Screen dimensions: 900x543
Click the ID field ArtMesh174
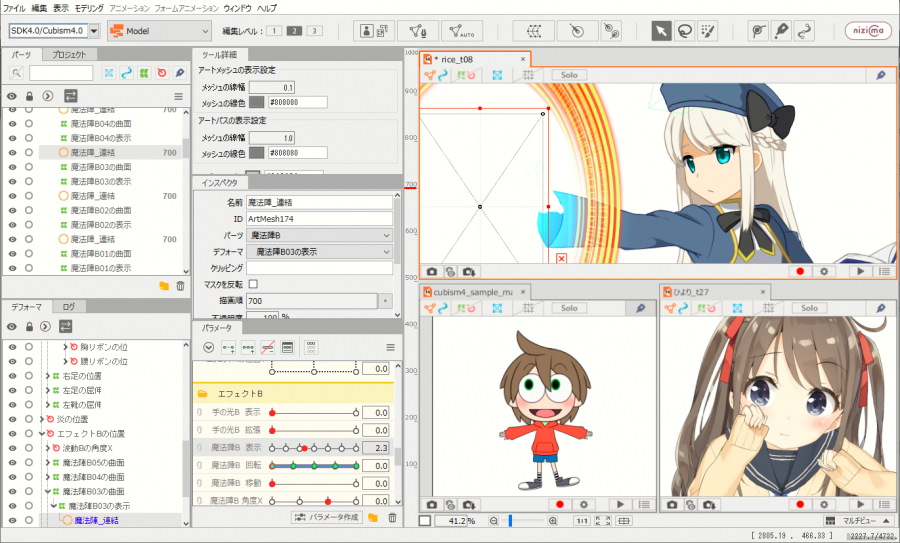pyautogui.click(x=319, y=219)
